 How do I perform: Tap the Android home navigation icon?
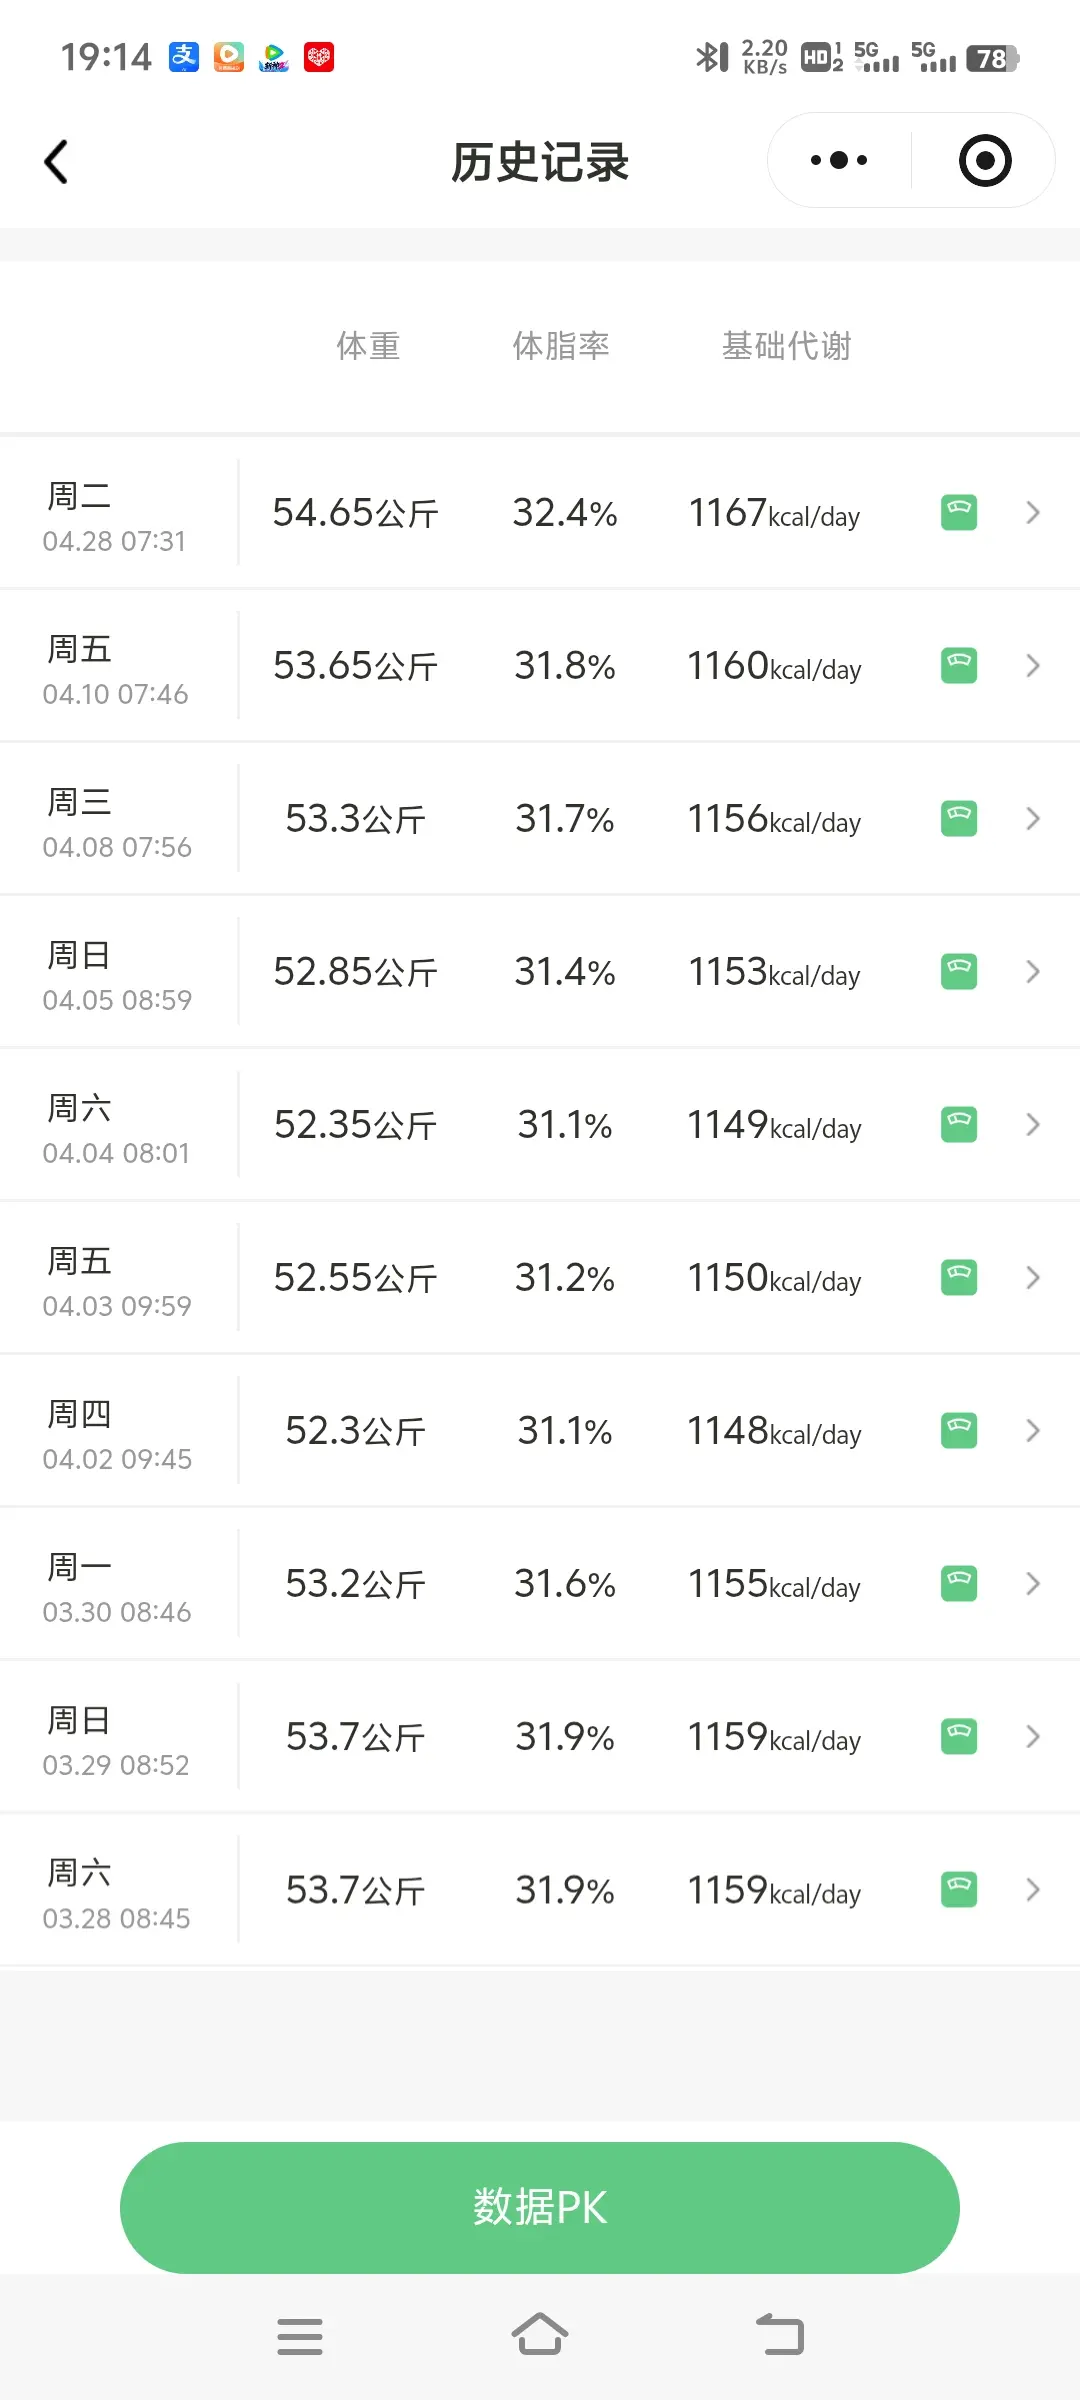[x=540, y=2335]
